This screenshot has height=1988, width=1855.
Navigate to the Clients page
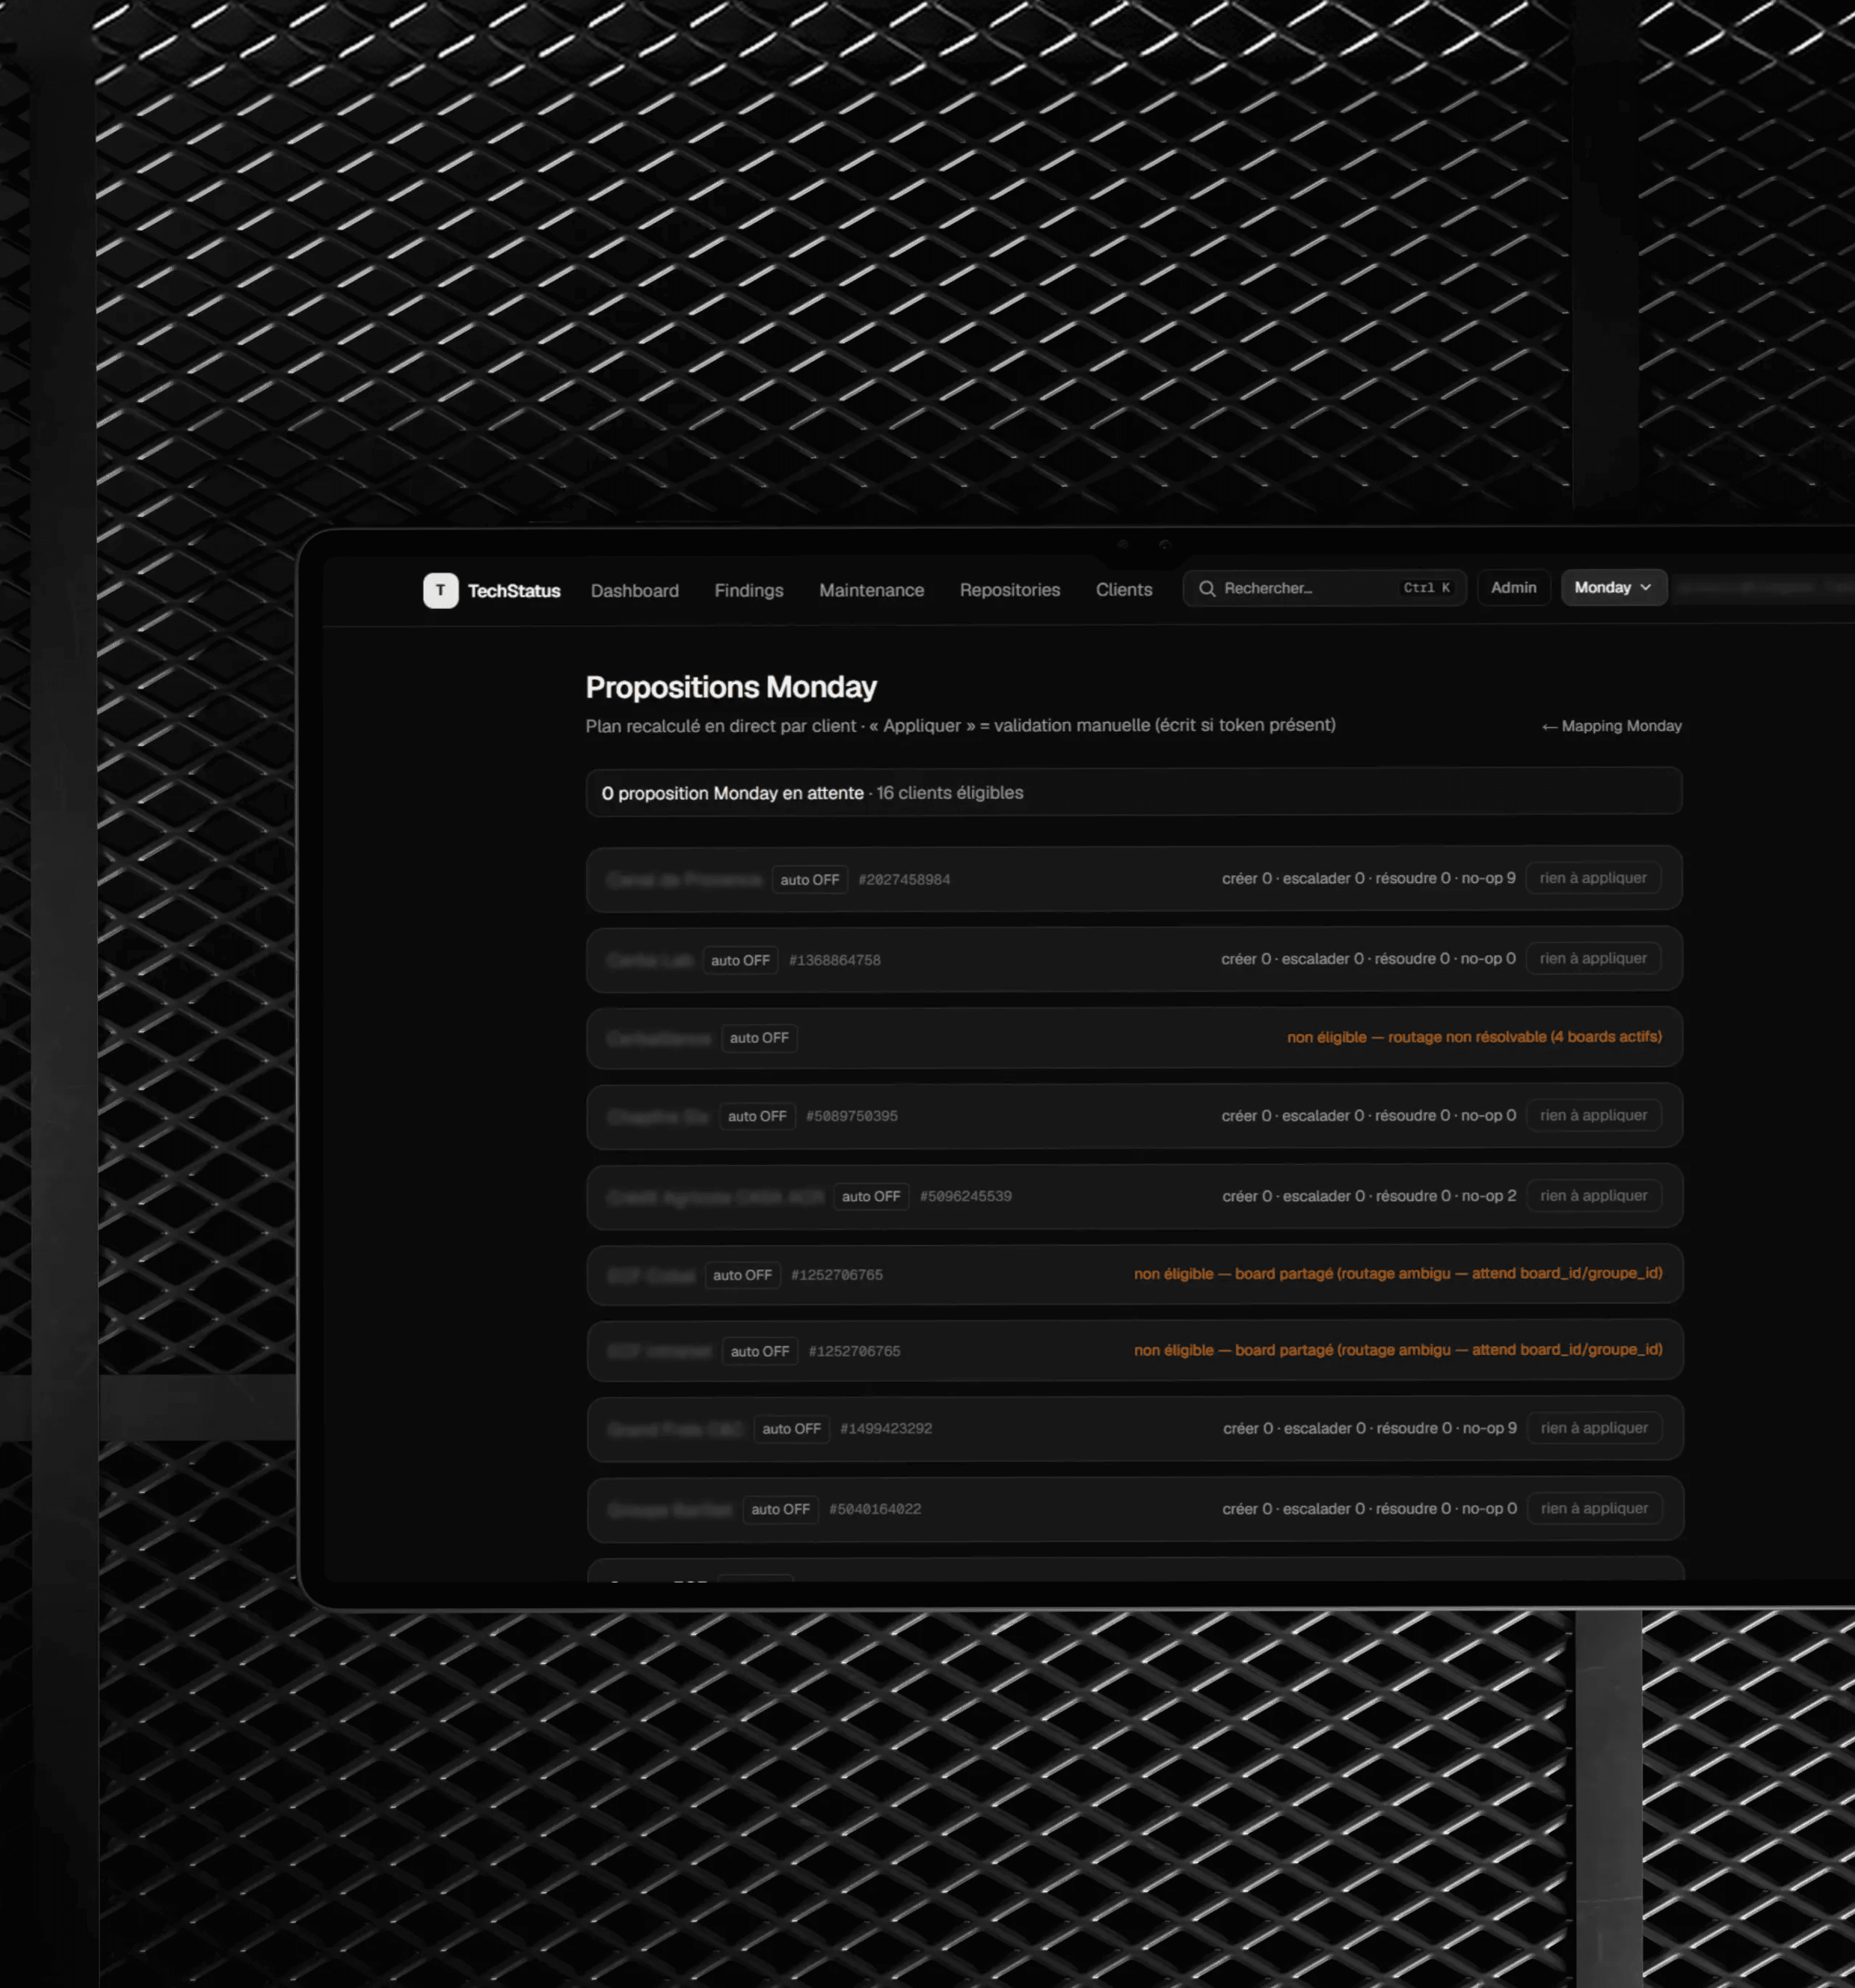click(x=1123, y=589)
